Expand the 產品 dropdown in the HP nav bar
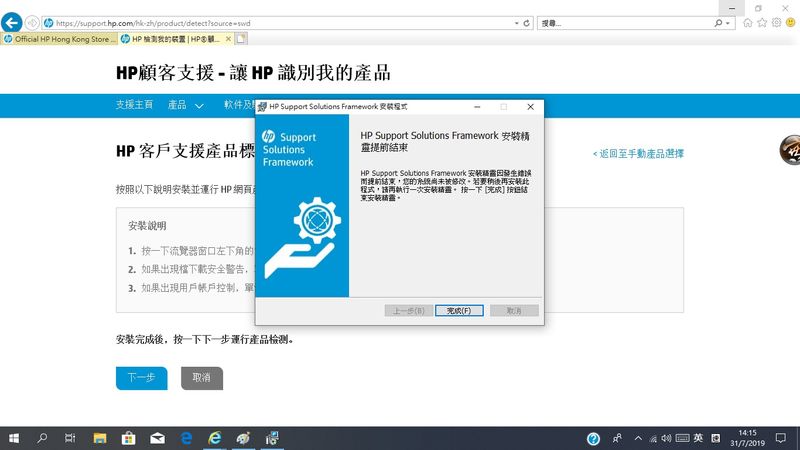The width and height of the screenshot is (800, 450). coord(185,105)
